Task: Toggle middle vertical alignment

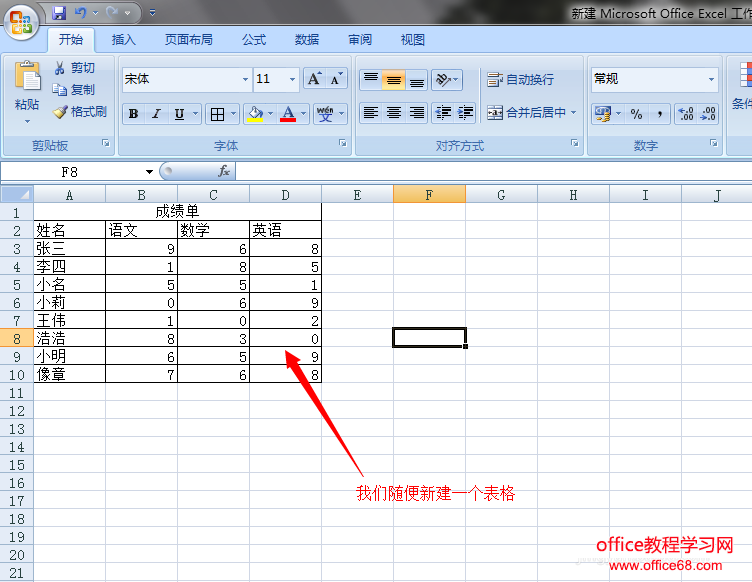Action: coord(394,80)
